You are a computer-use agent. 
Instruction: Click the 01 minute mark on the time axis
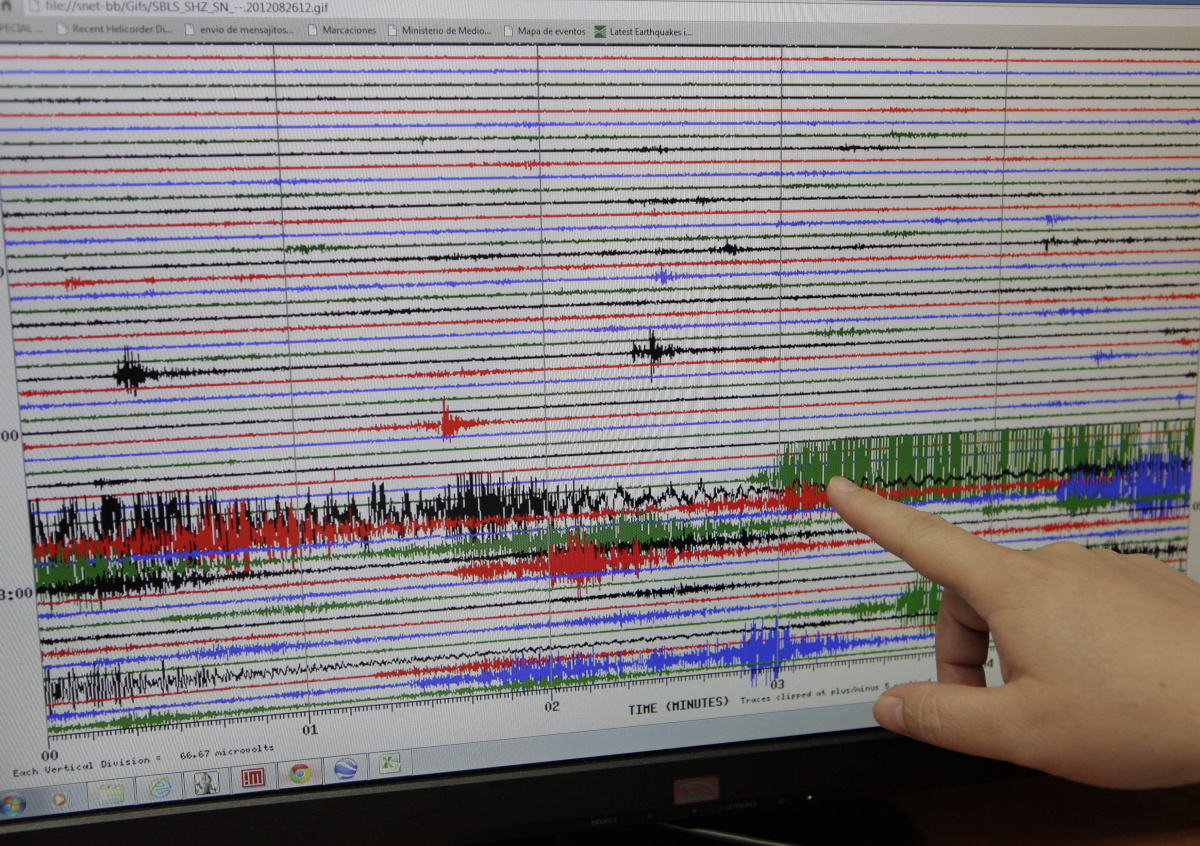click(310, 729)
